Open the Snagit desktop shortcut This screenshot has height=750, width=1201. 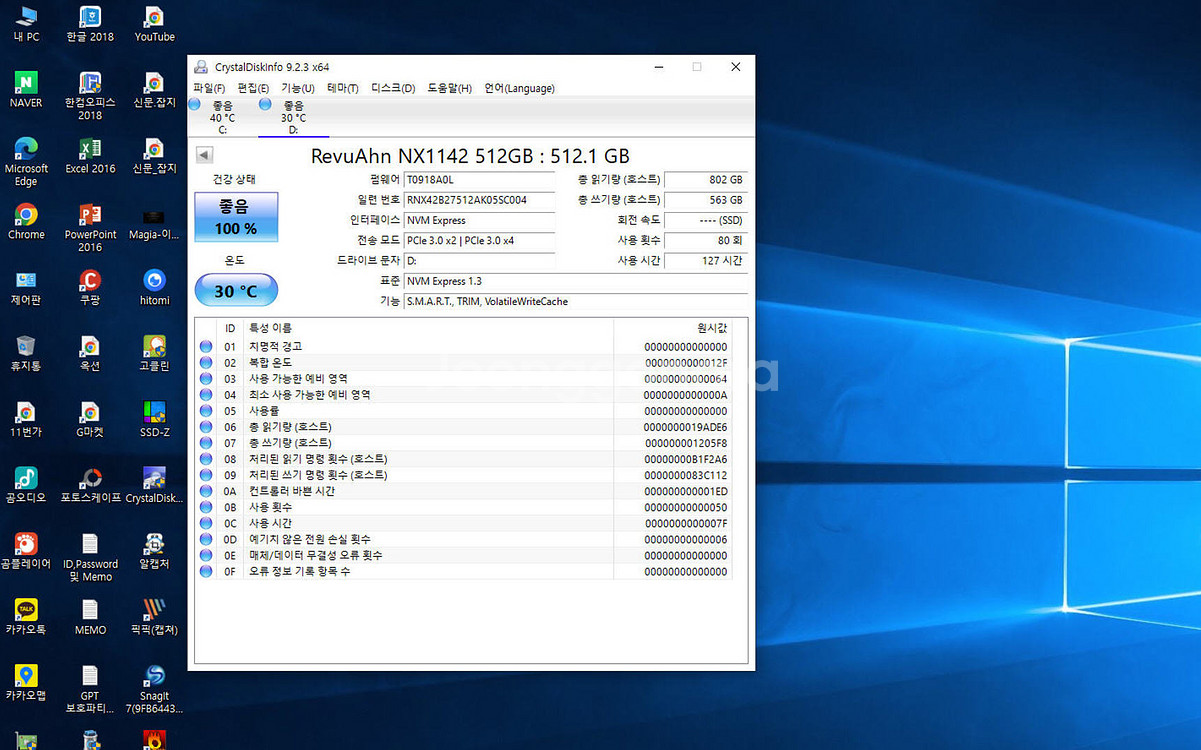tap(154, 689)
